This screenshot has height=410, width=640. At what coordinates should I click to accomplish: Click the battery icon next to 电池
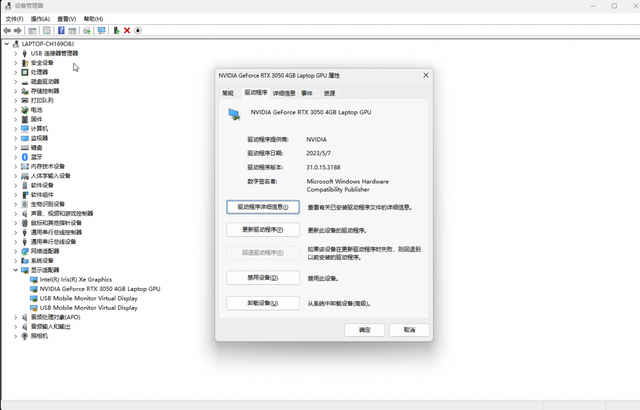coord(25,110)
